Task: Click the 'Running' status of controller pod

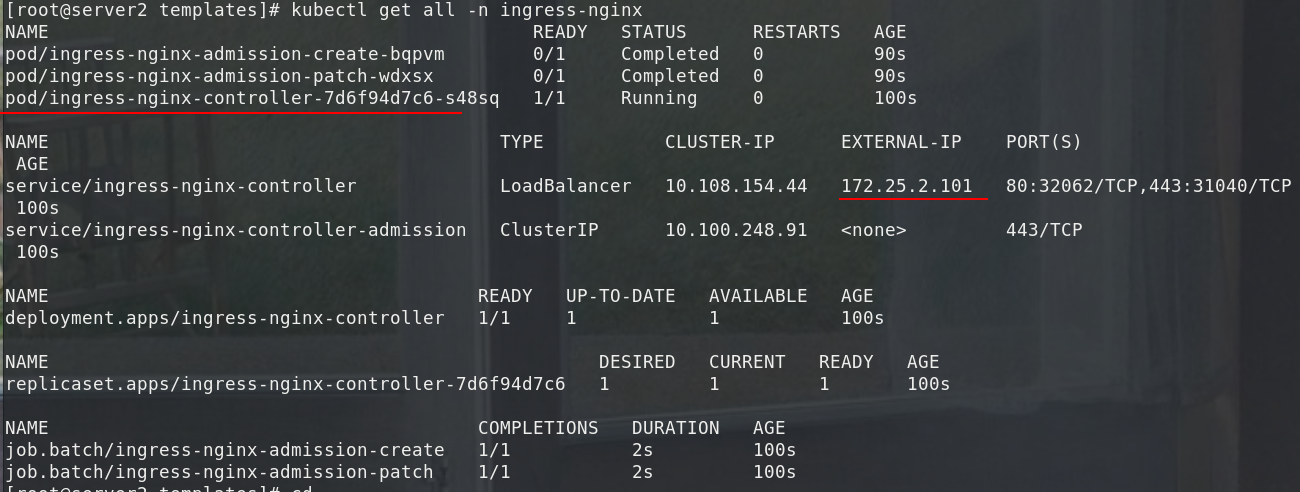Action: [x=659, y=98]
